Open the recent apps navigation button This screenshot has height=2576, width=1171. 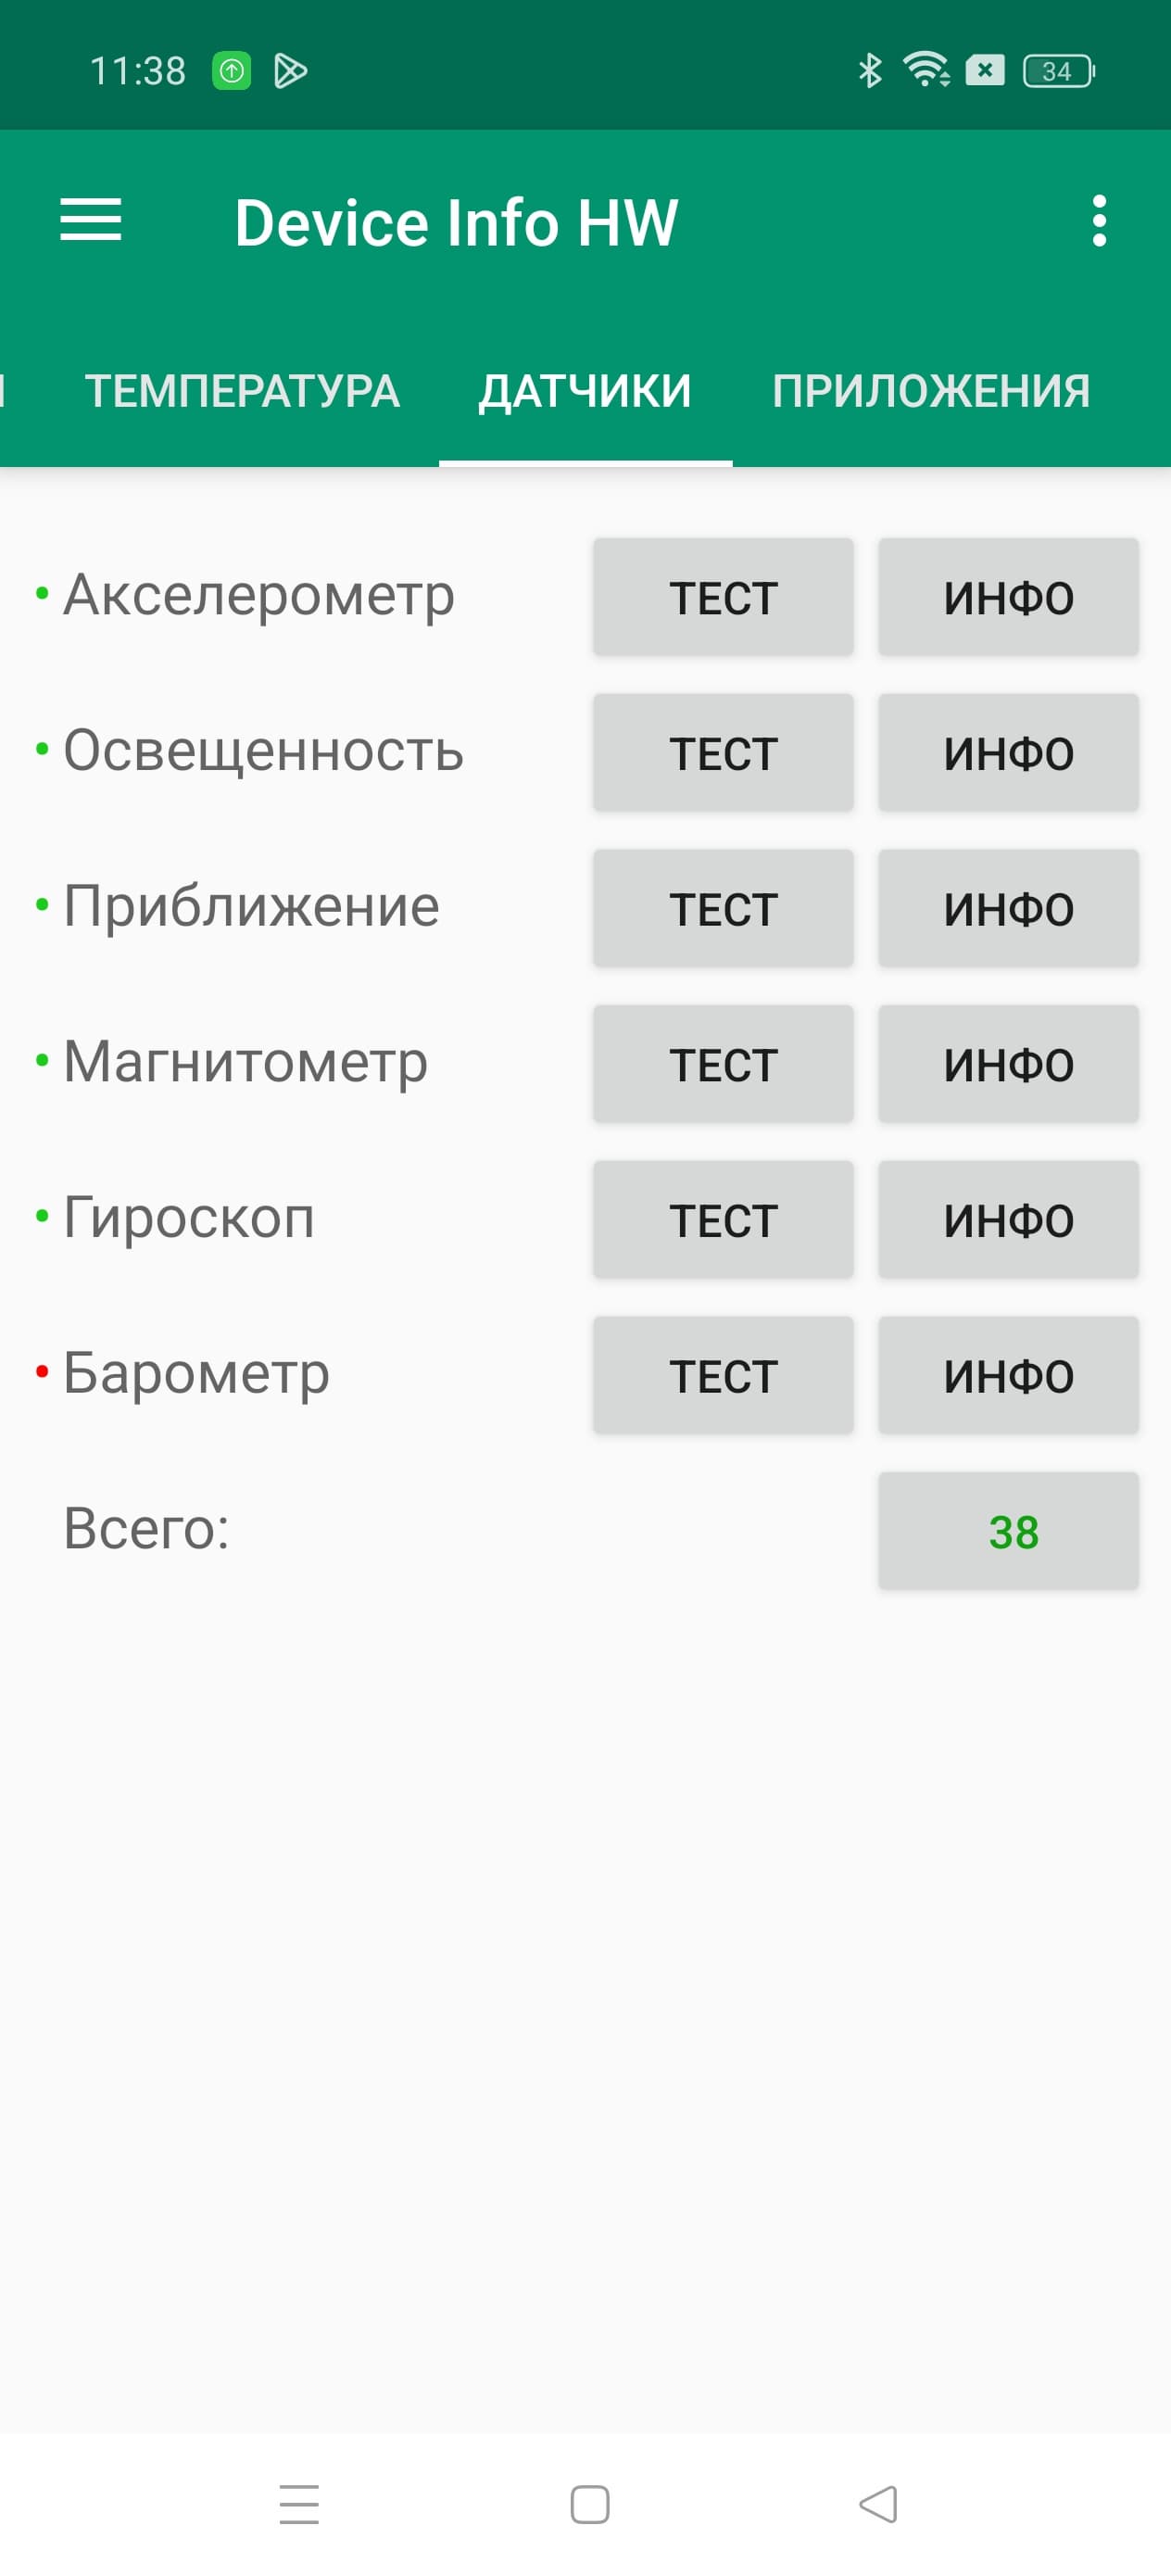tap(299, 2504)
